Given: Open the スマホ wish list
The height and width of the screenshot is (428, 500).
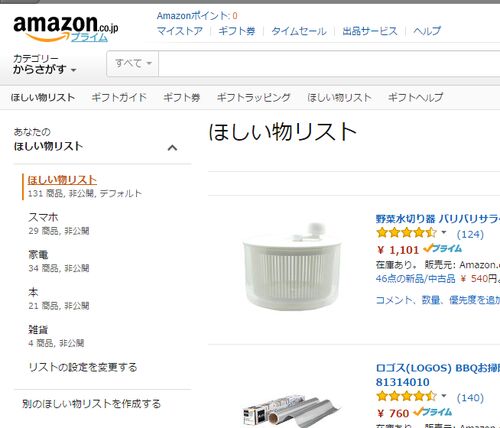Looking at the screenshot, I should click(x=43, y=217).
